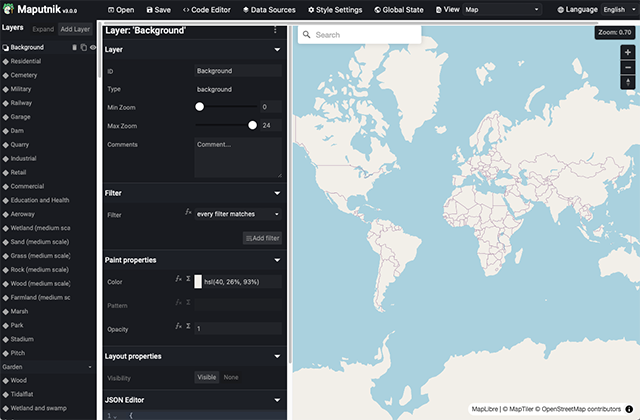Open the layer options kebab menu
The image size is (640, 420).
click(275, 30)
